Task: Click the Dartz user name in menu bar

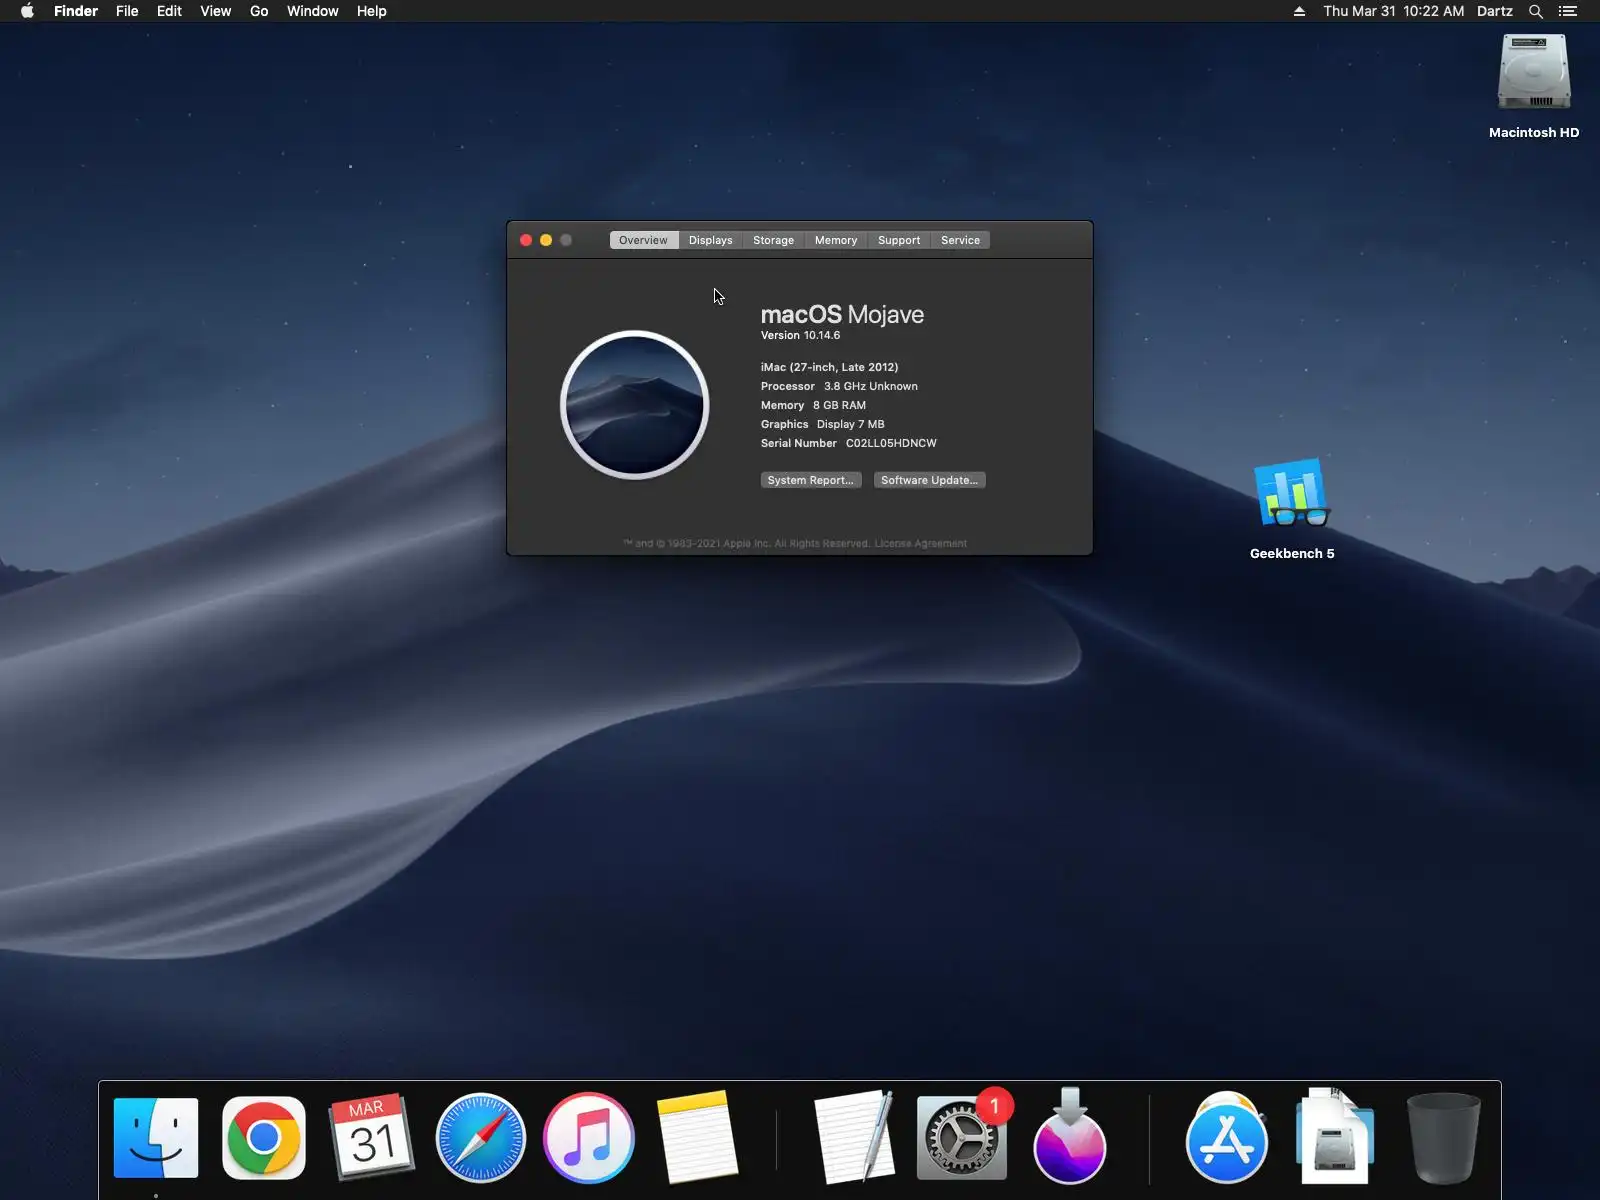Action: (x=1495, y=11)
